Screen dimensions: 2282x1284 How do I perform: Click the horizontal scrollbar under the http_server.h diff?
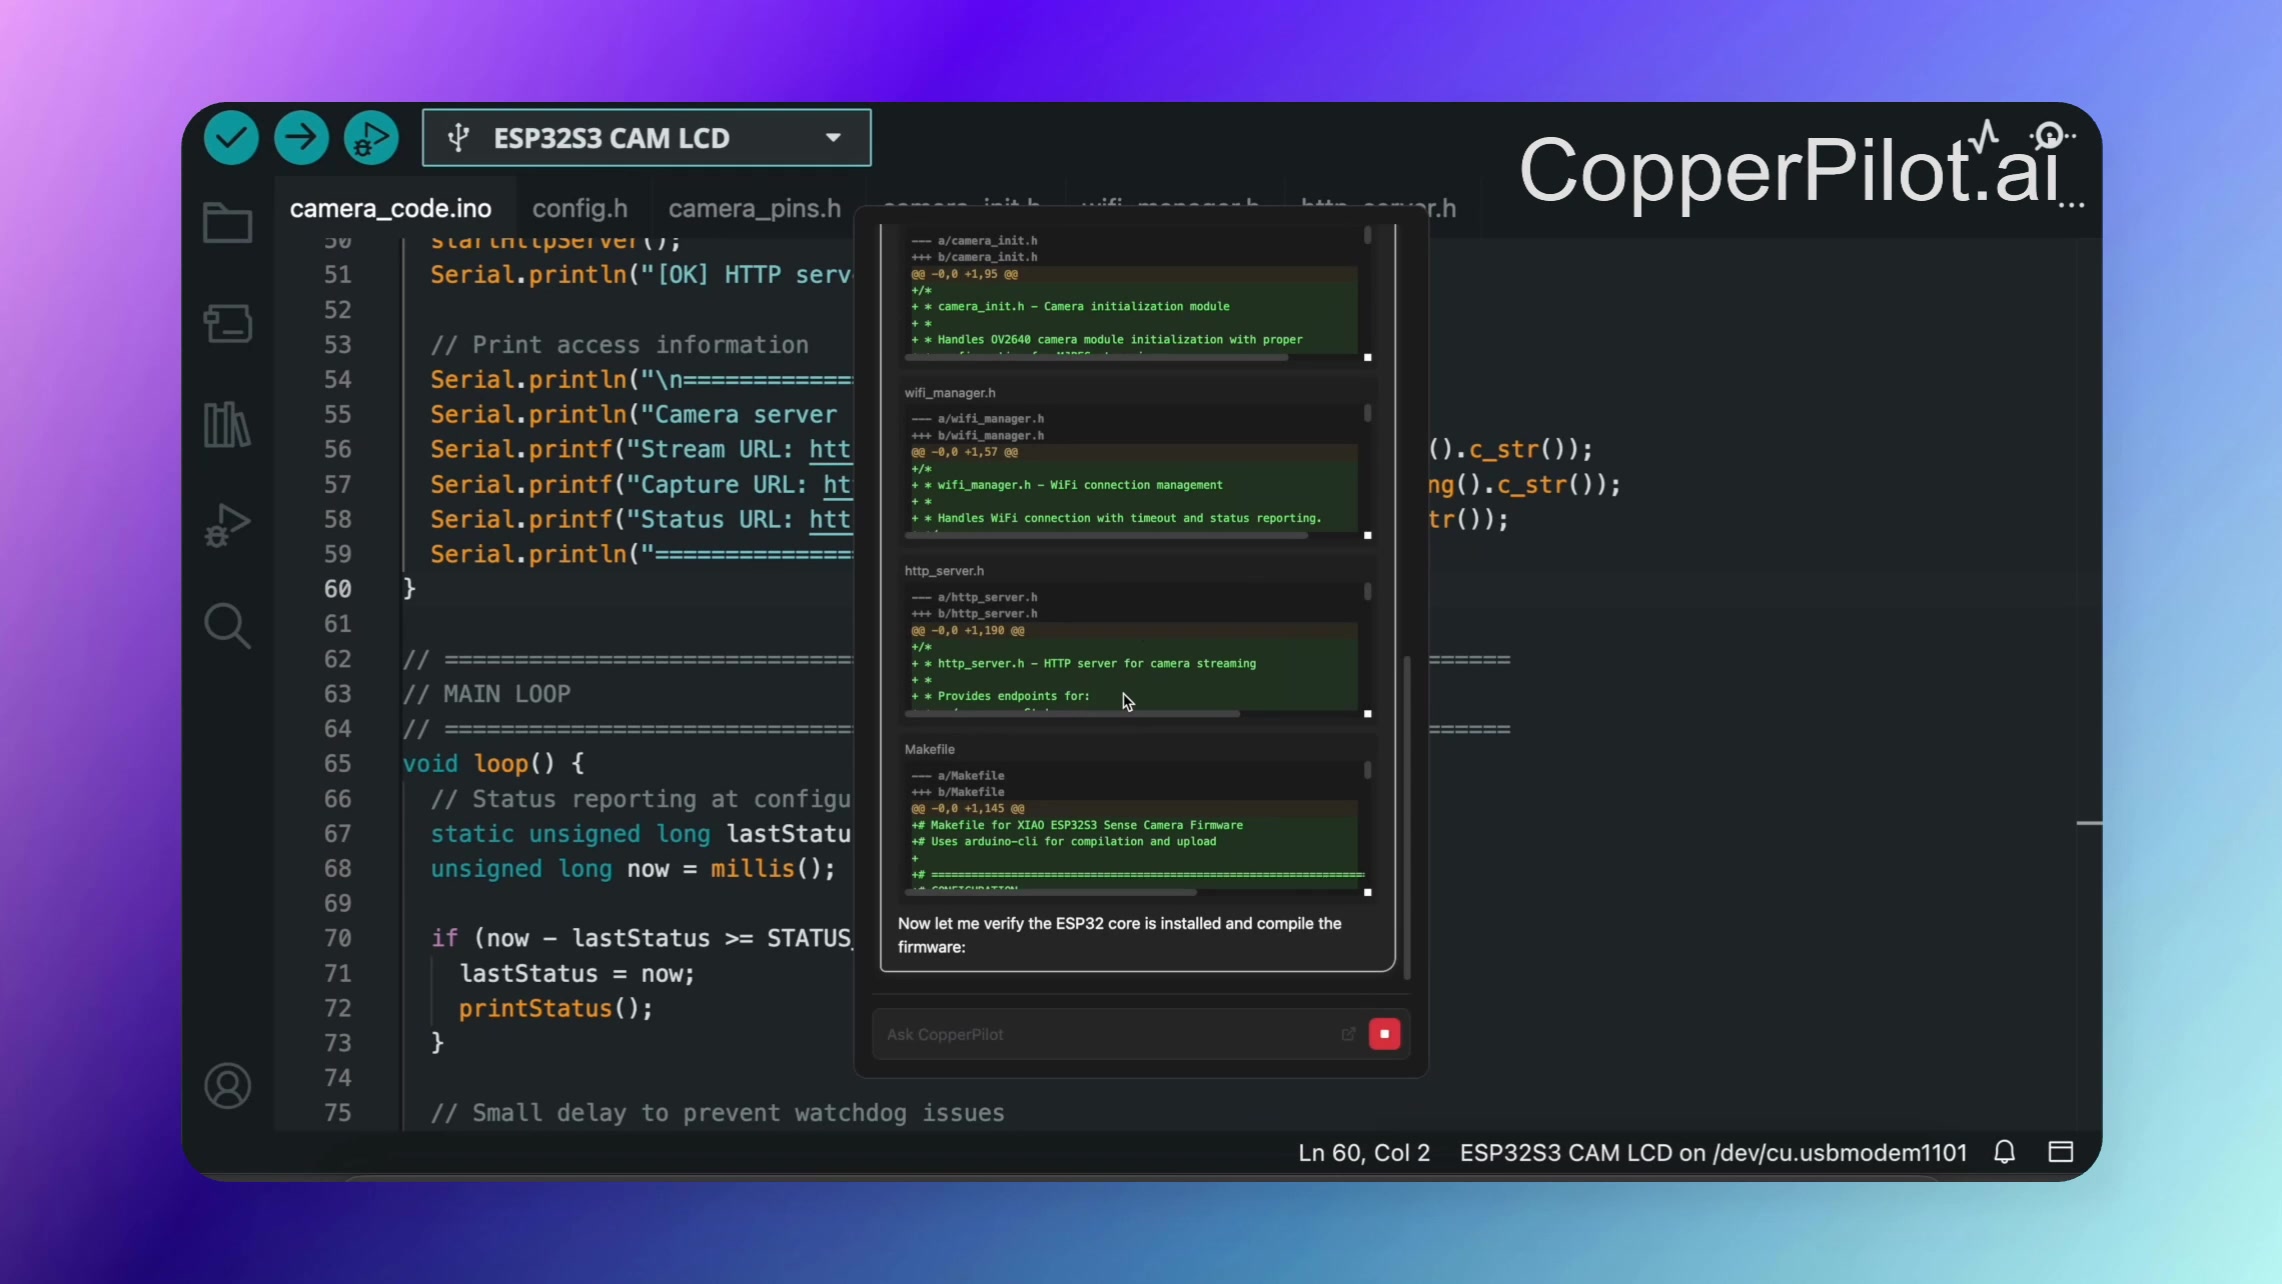[1073, 714]
